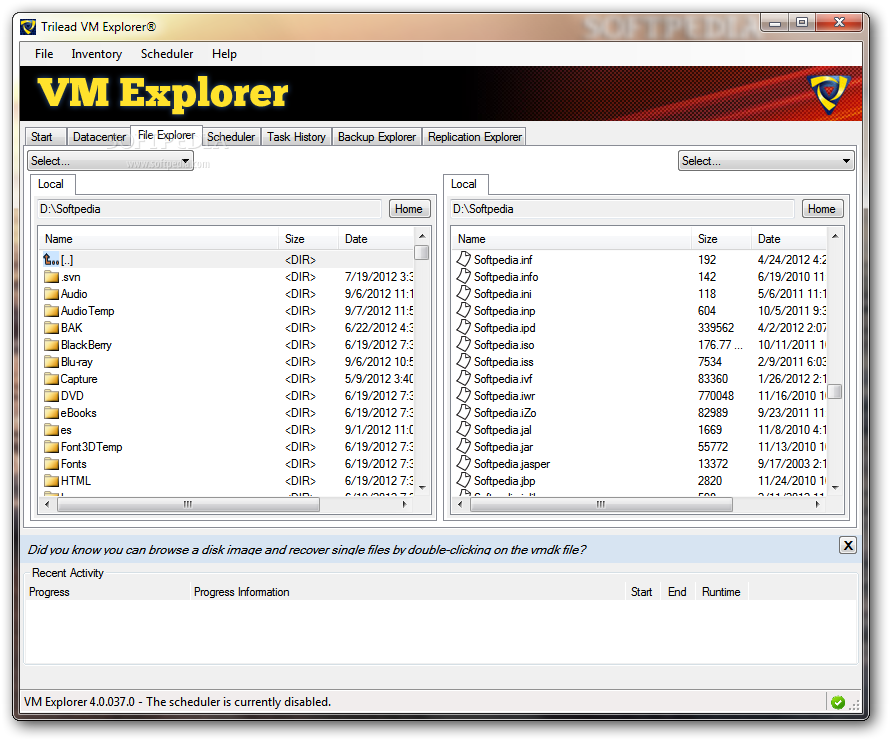Switch to the Scheduler tab

pos(231,137)
